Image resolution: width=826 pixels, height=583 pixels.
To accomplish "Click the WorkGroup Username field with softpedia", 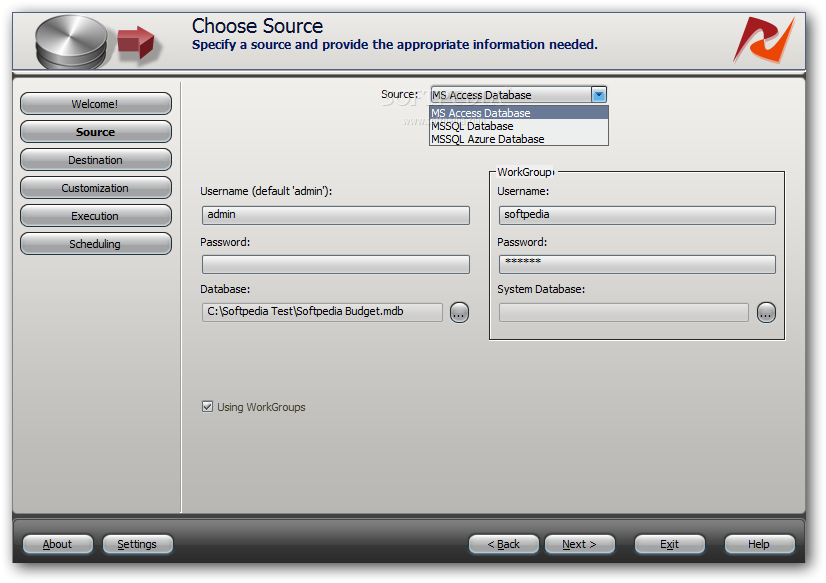I will click(637, 215).
